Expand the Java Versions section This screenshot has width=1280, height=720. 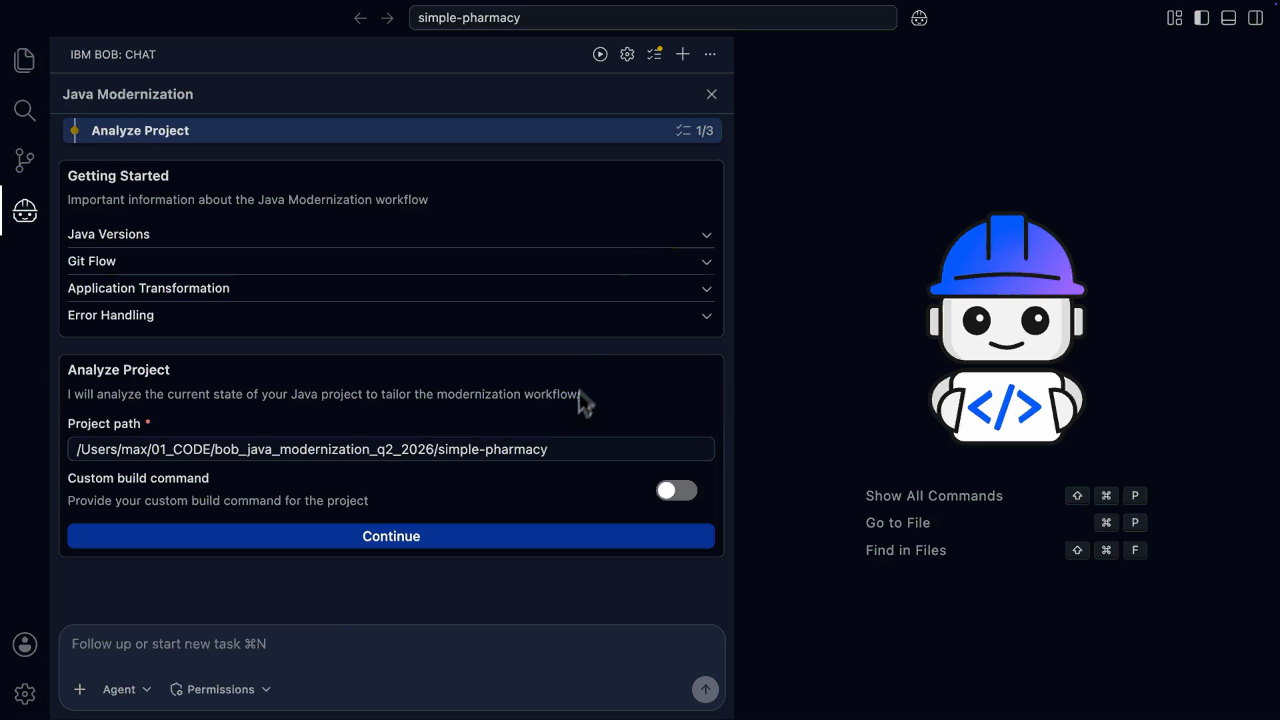click(390, 234)
